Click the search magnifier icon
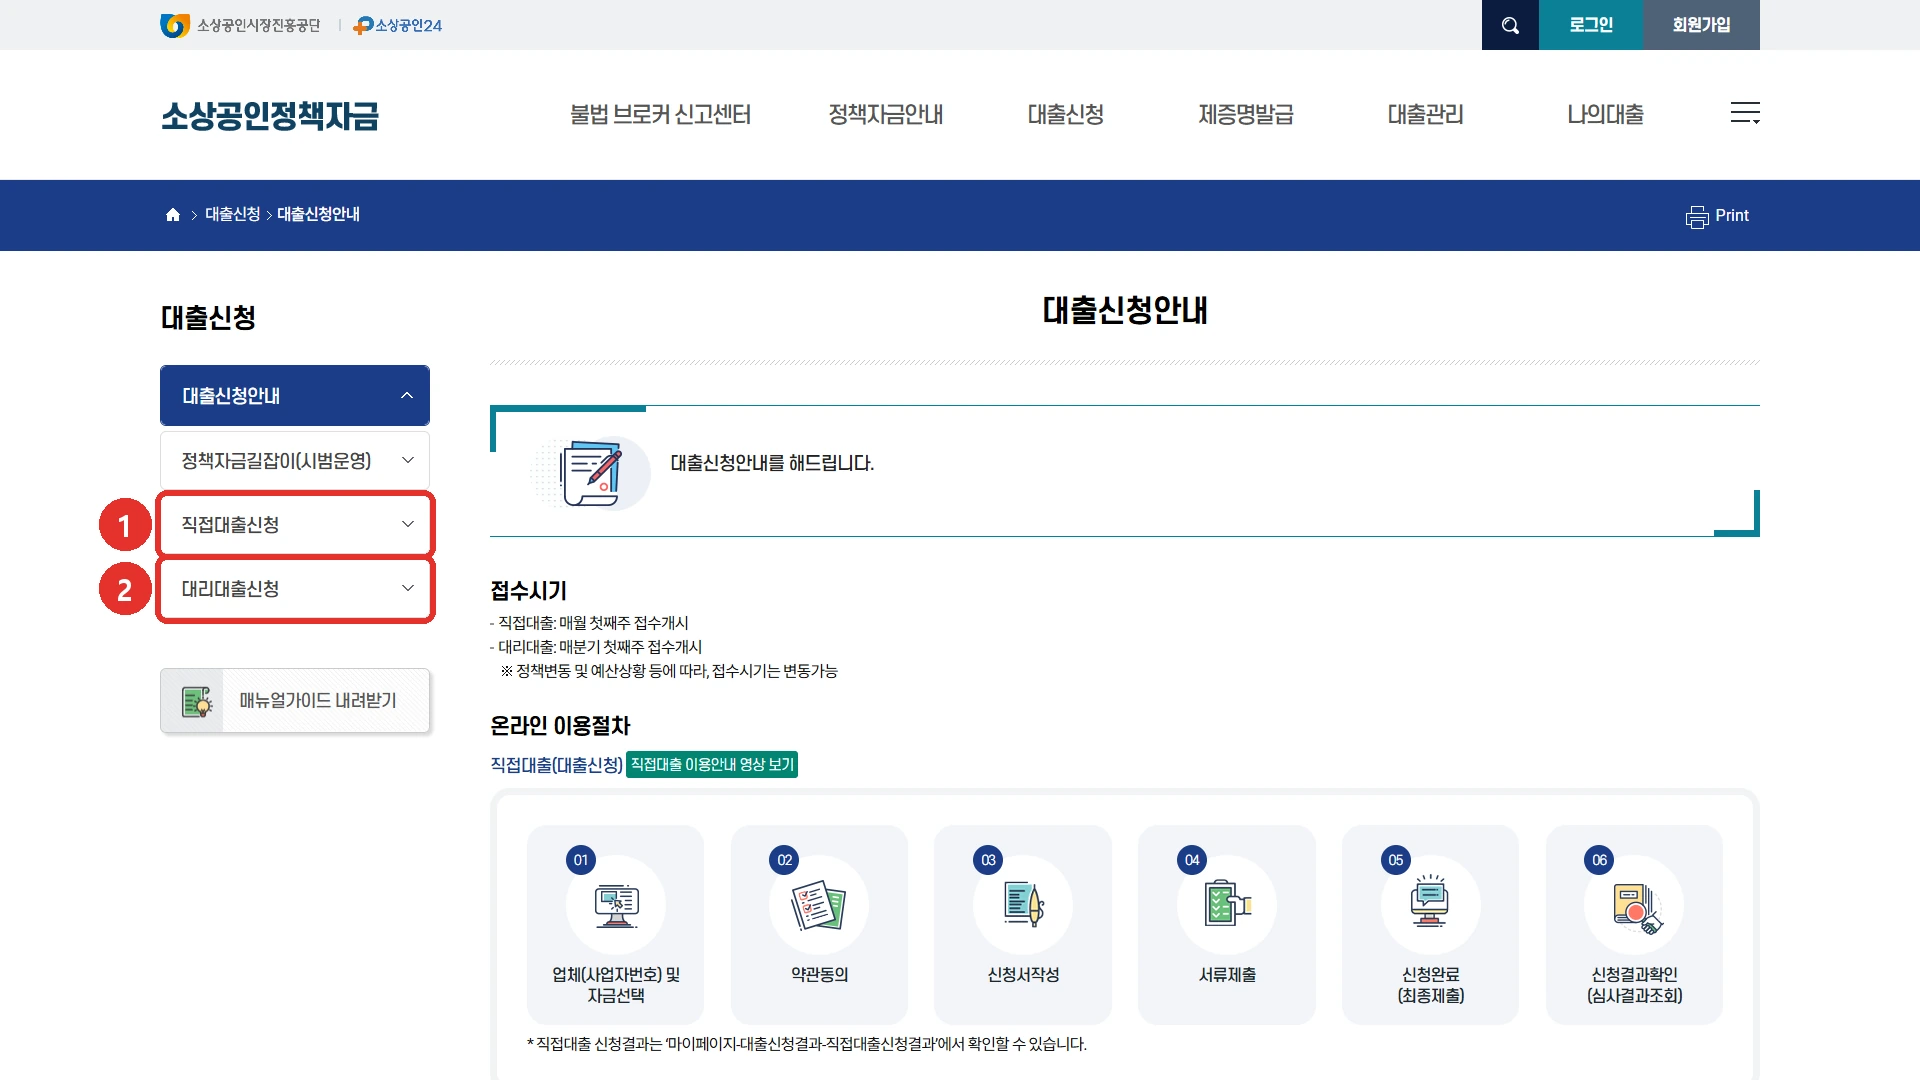 1510,25
